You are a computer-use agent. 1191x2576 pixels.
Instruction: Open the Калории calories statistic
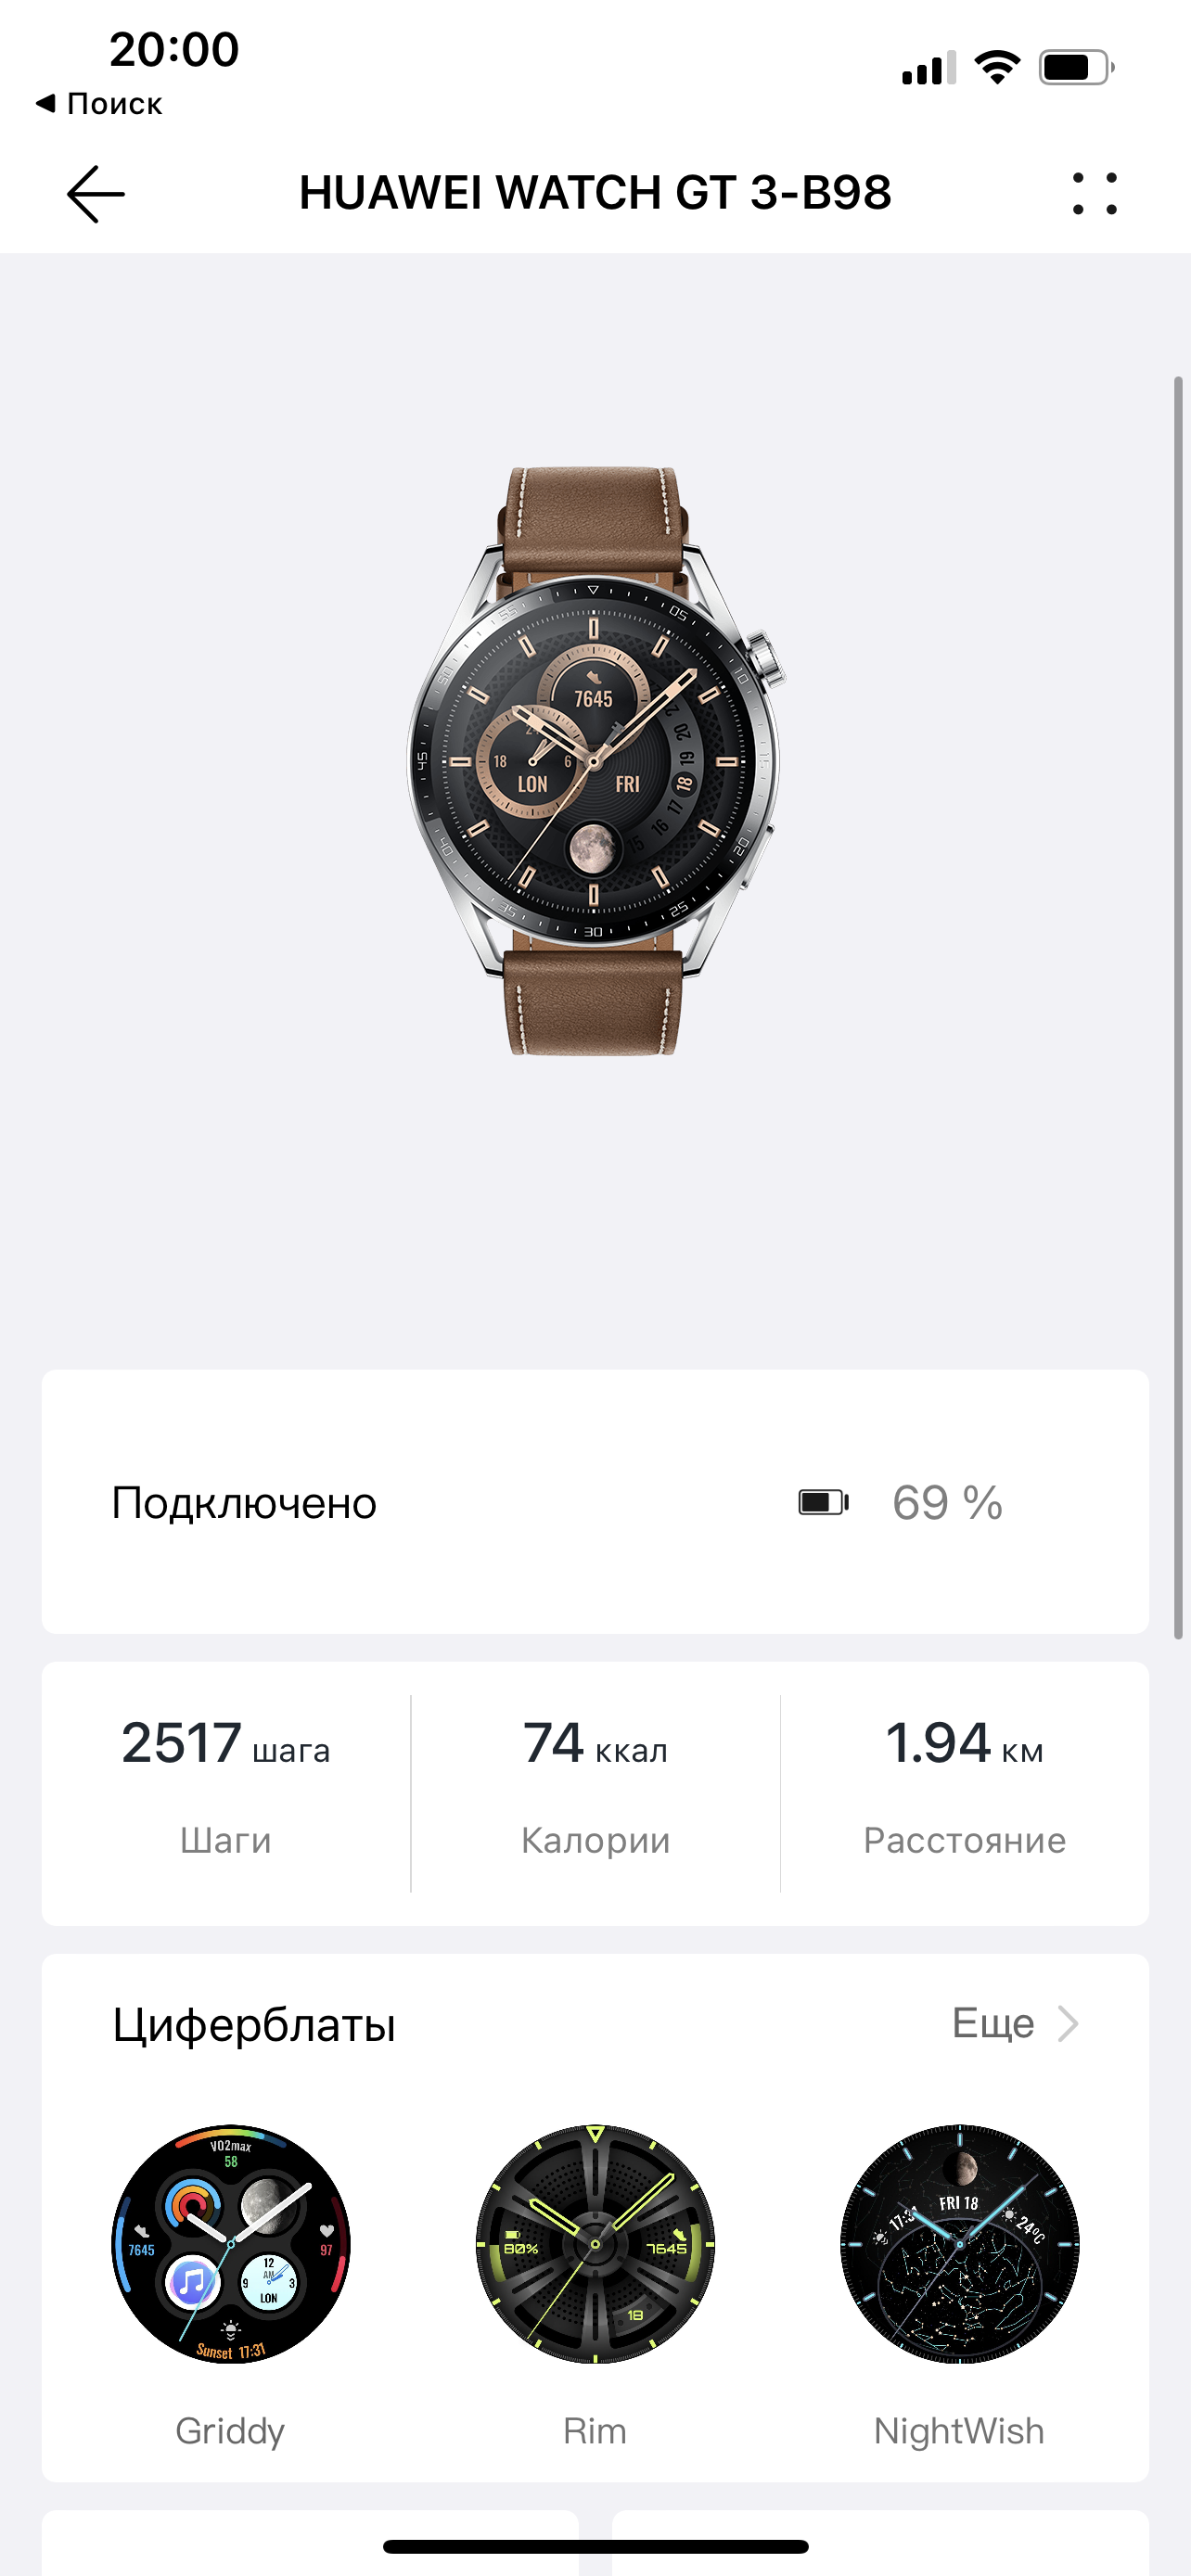(x=595, y=1792)
